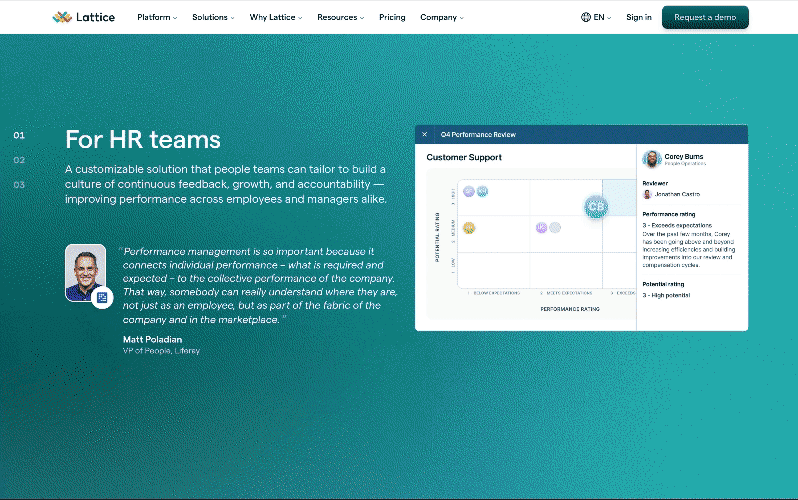This screenshot has width=798, height=500.
Task: Click Jonathan Castro reviewer avatar
Action: pos(647,194)
